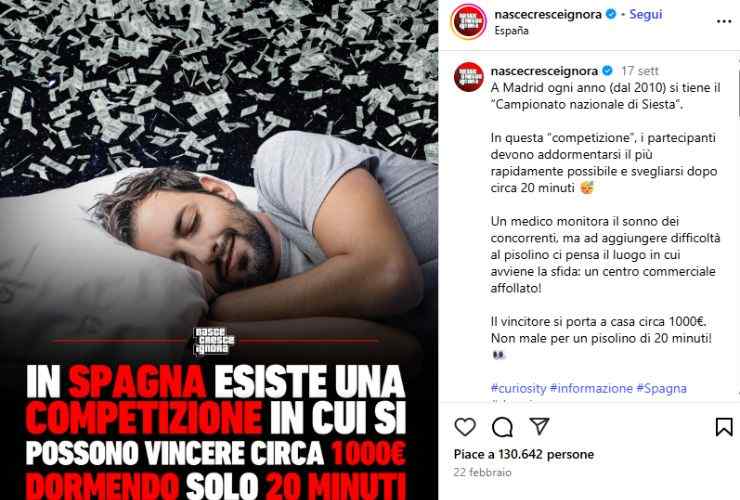Click the sleeping man post image
740x500 pixels.
pyautogui.click(x=219, y=250)
